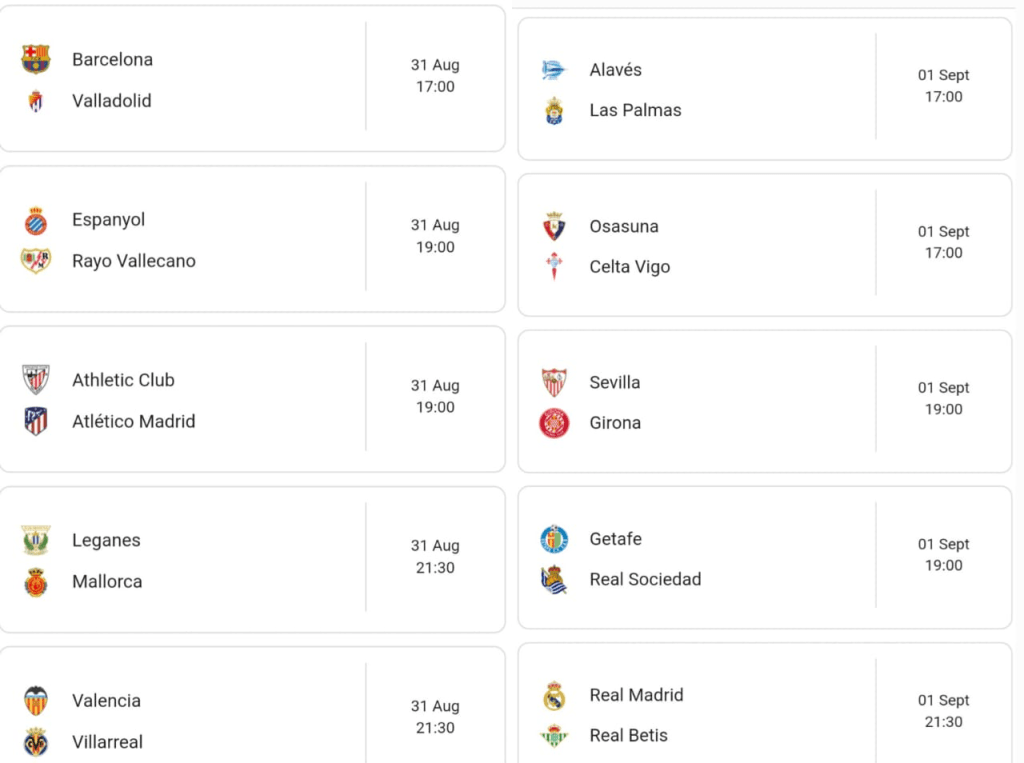Select the Mallorca team name

coord(107,581)
